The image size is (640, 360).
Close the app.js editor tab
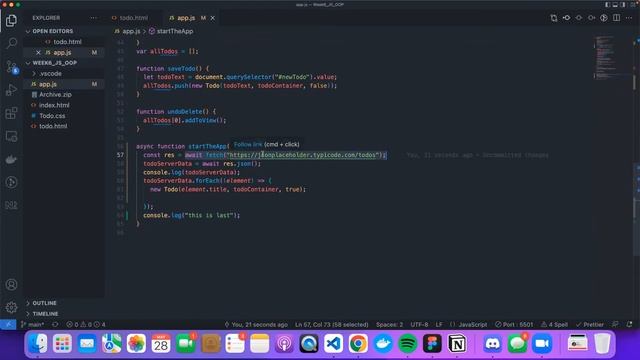(x=213, y=18)
